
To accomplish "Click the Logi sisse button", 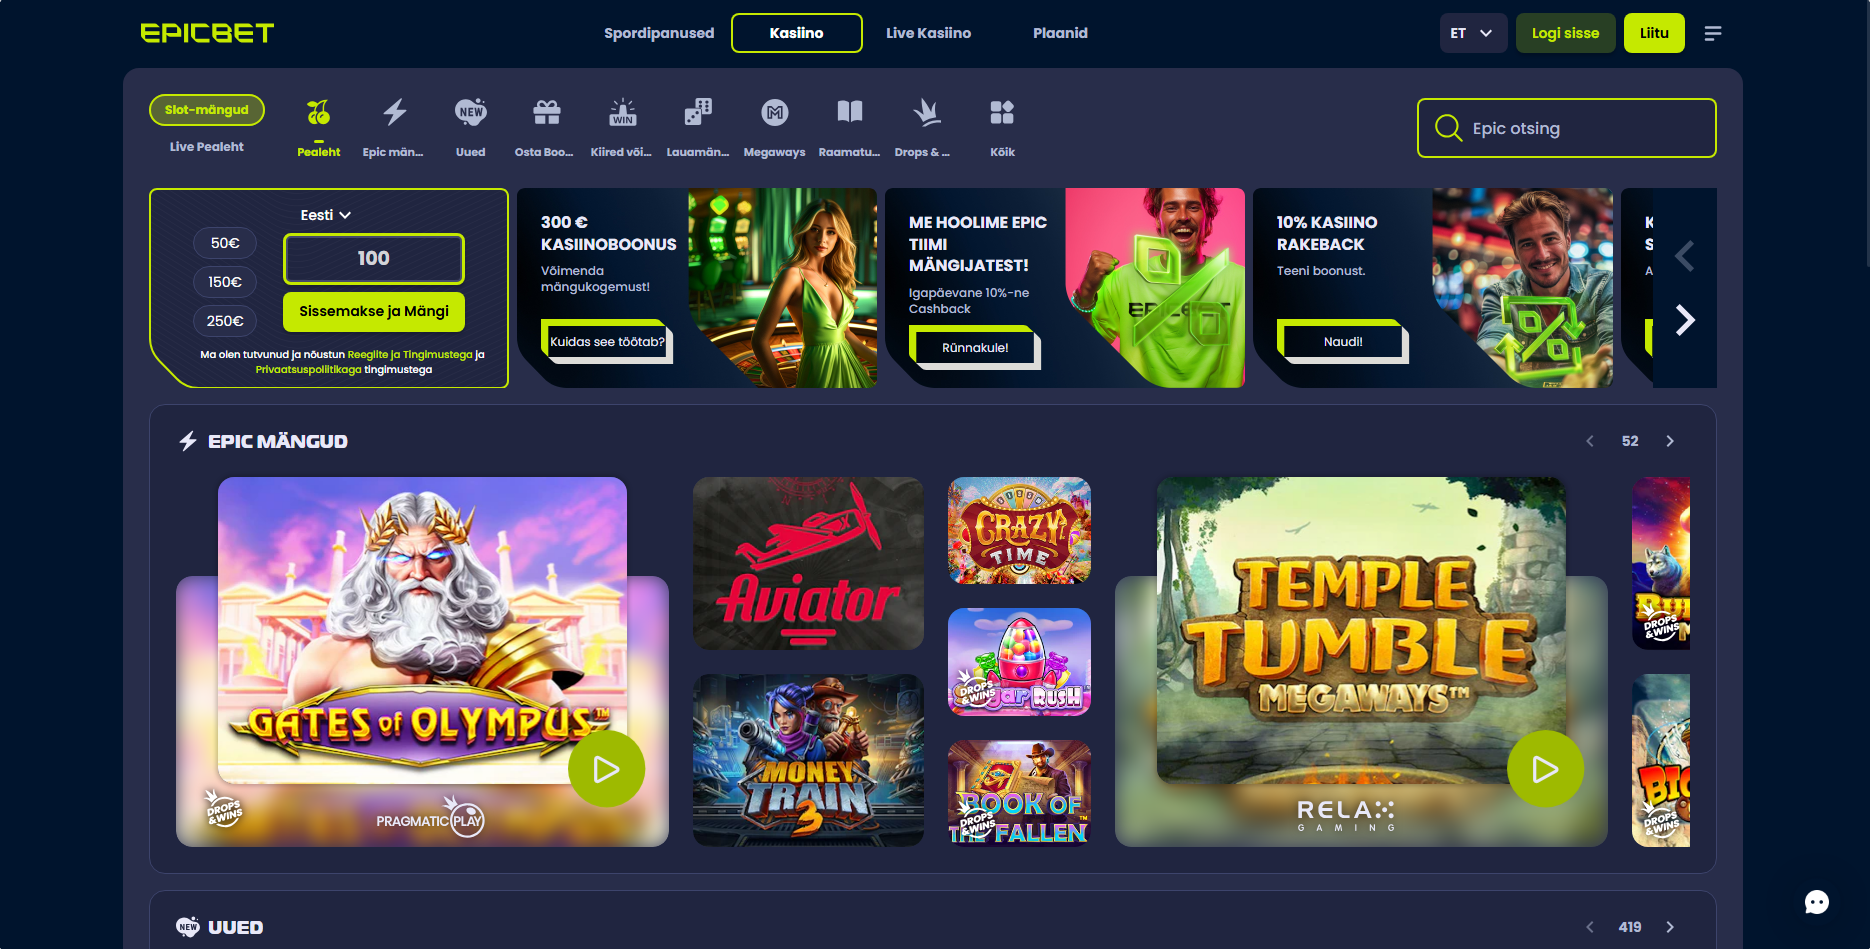I will click(1565, 33).
